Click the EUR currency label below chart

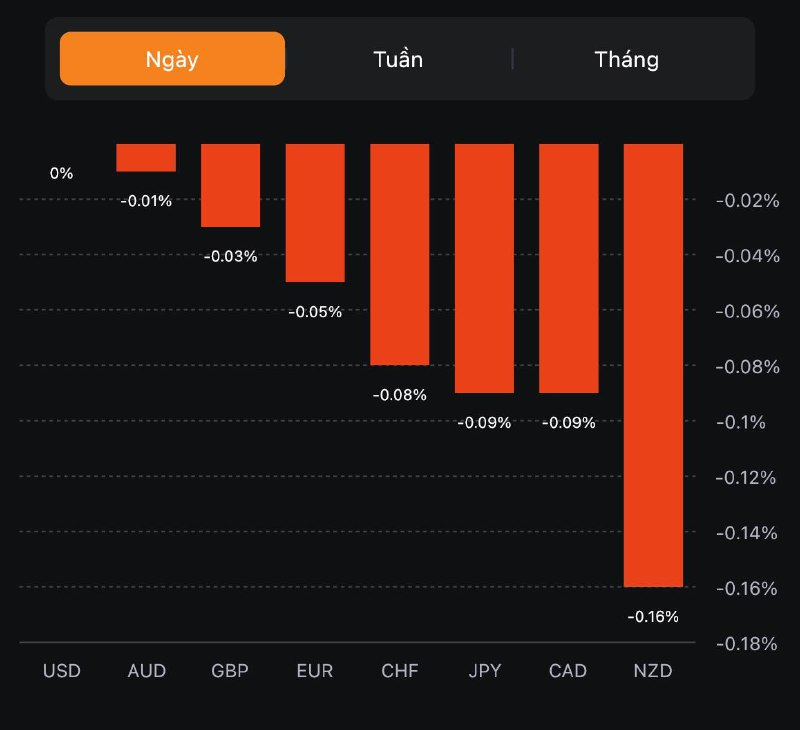click(x=315, y=670)
